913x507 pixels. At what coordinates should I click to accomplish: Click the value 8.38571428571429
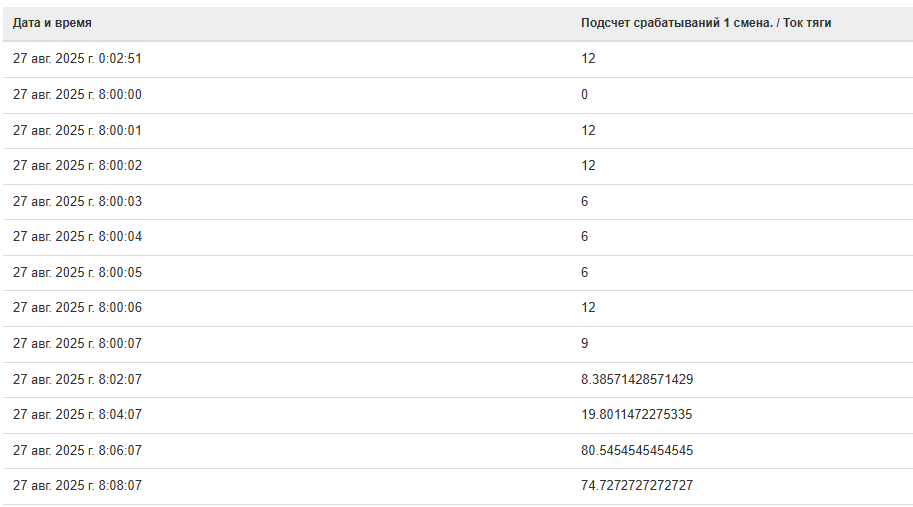637,380
